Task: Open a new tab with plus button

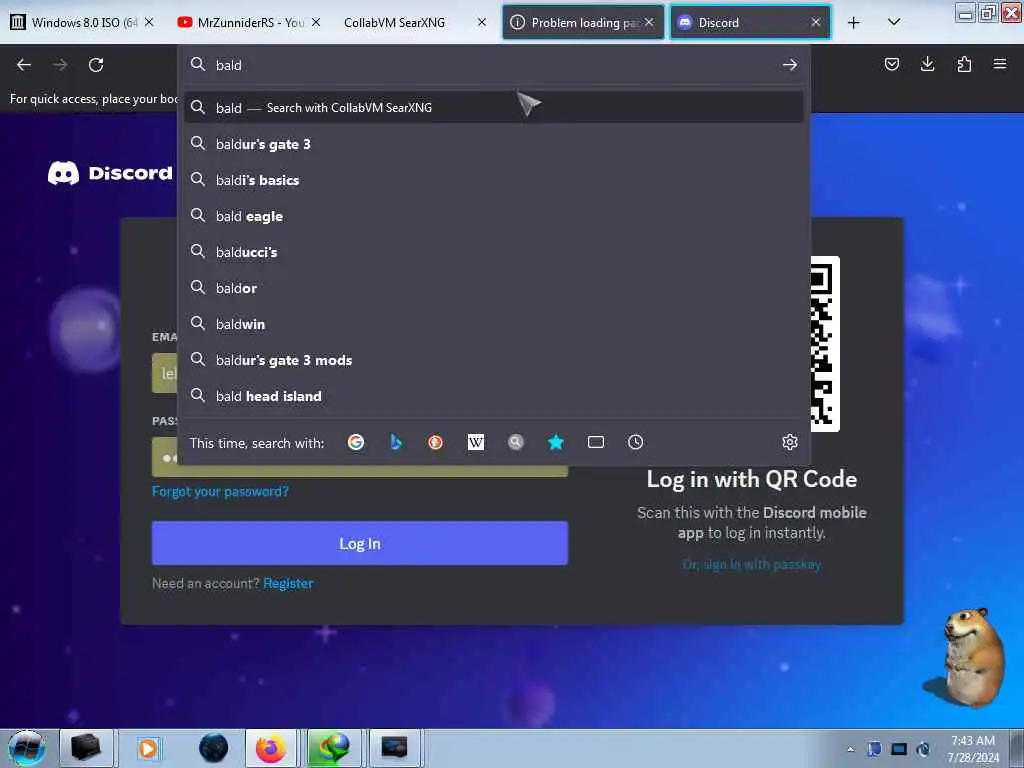Action: pyautogui.click(x=854, y=23)
